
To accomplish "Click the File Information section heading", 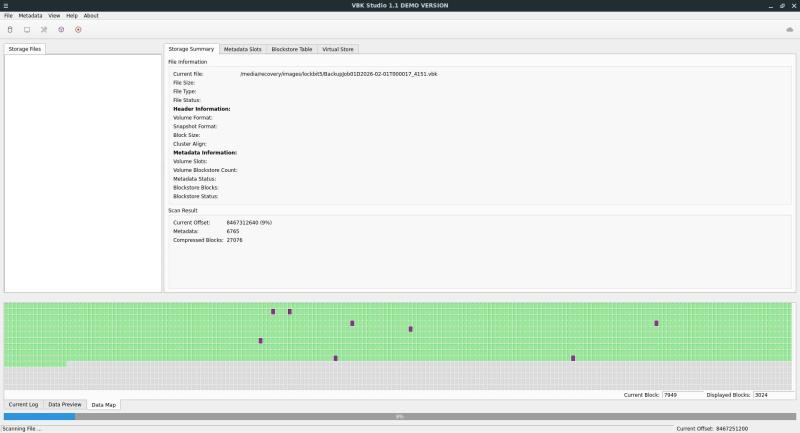I will pyautogui.click(x=187, y=62).
